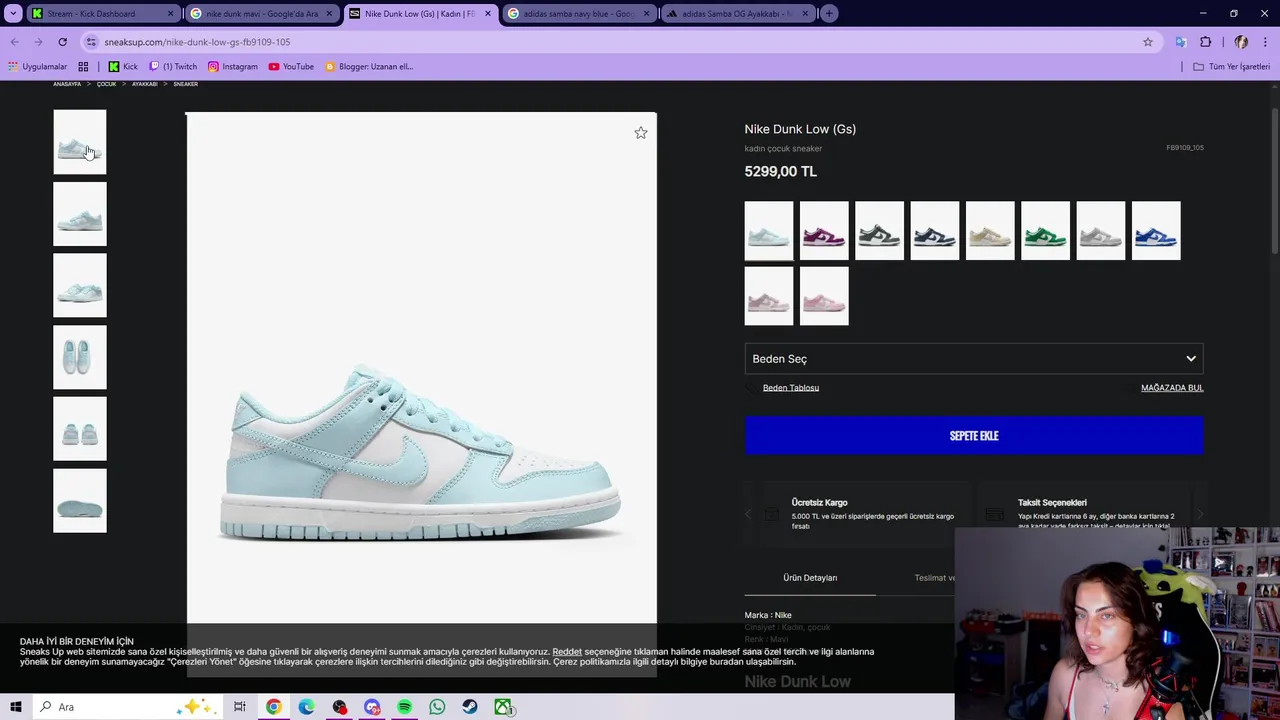Viewport: 1280px width, 720px height.
Task: Open Steam from taskbar
Action: [470, 707]
